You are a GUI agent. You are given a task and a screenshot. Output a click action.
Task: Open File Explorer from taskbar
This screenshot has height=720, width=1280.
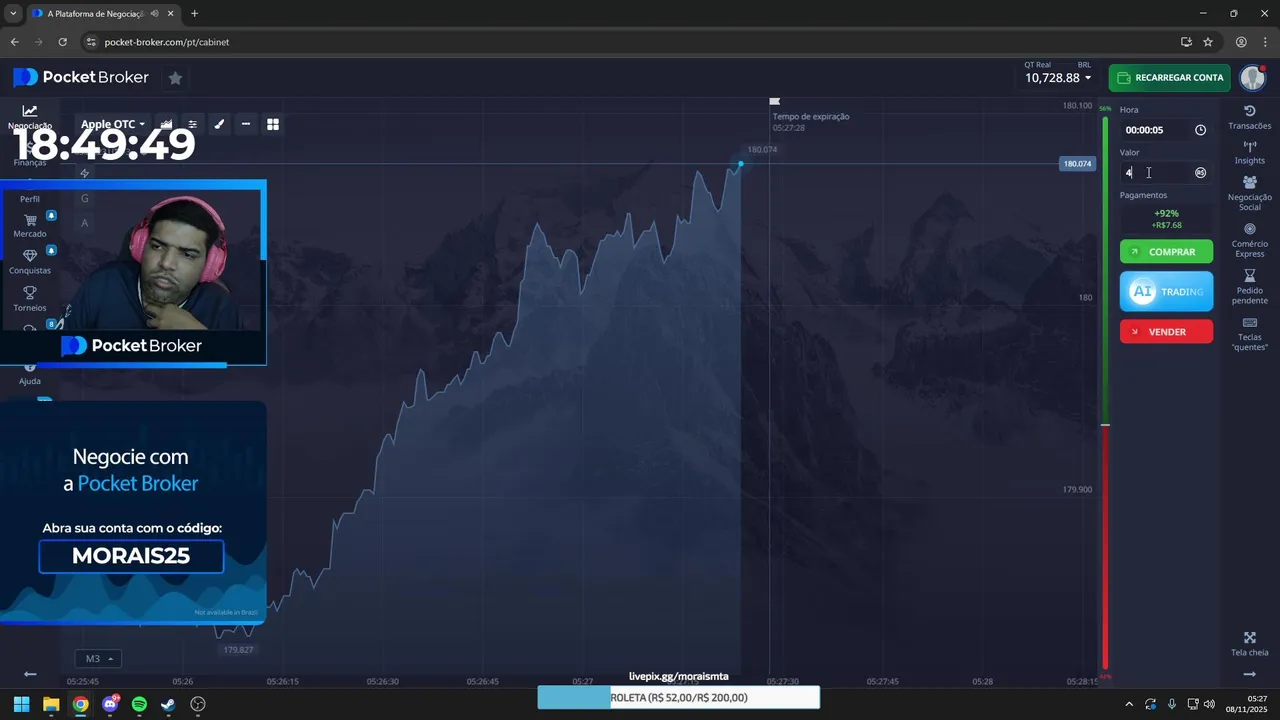pos(51,704)
